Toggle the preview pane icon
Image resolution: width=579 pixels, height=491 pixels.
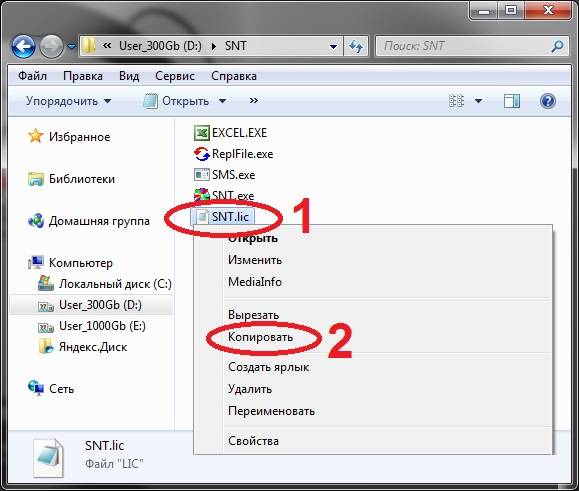[512, 101]
